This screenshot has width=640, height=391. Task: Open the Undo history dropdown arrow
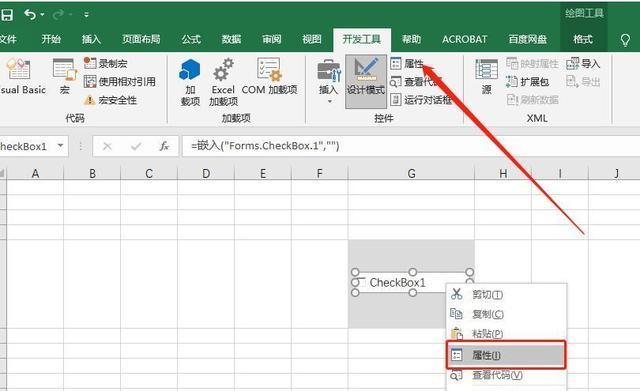pyautogui.click(x=42, y=15)
